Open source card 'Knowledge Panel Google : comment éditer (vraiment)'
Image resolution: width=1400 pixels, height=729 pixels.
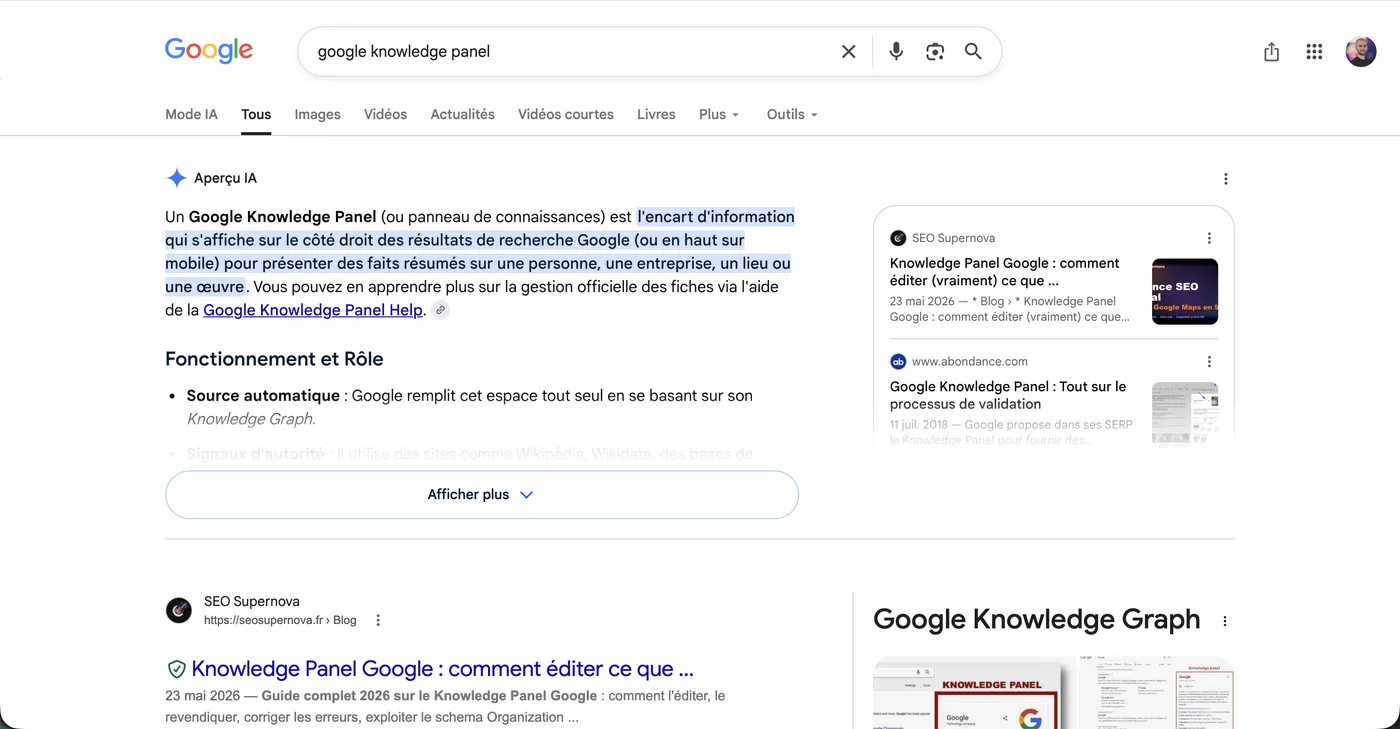coord(1005,272)
